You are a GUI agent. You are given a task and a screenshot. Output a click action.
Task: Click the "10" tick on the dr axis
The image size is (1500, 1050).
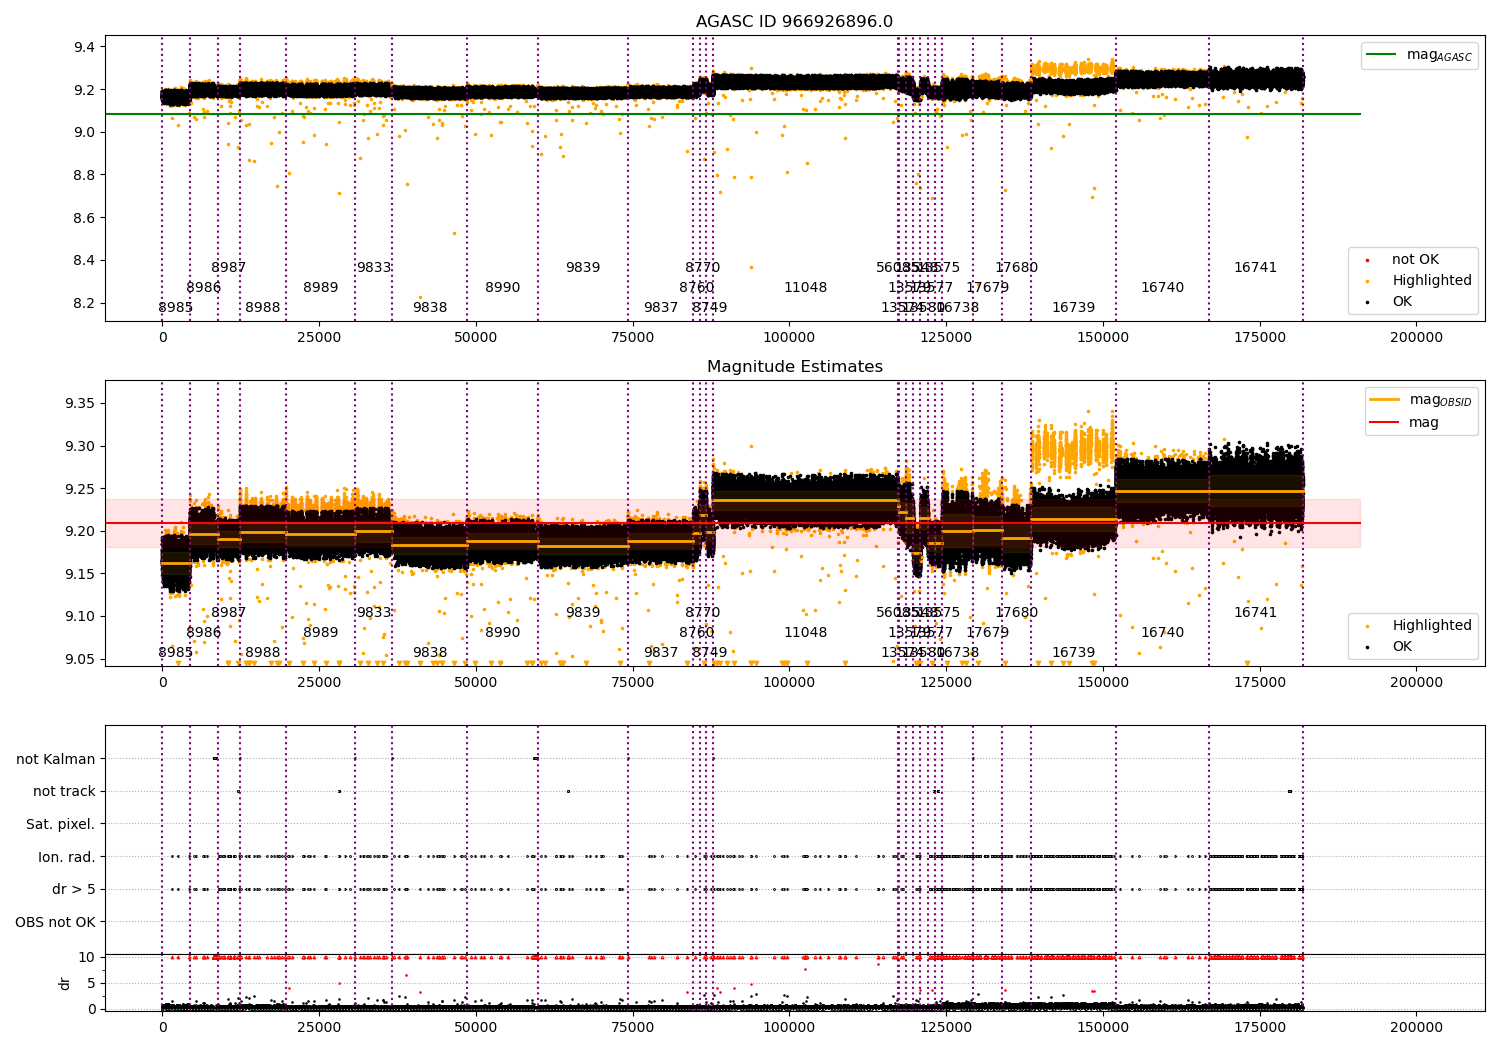pyautogui.click(x=87, y=957)
